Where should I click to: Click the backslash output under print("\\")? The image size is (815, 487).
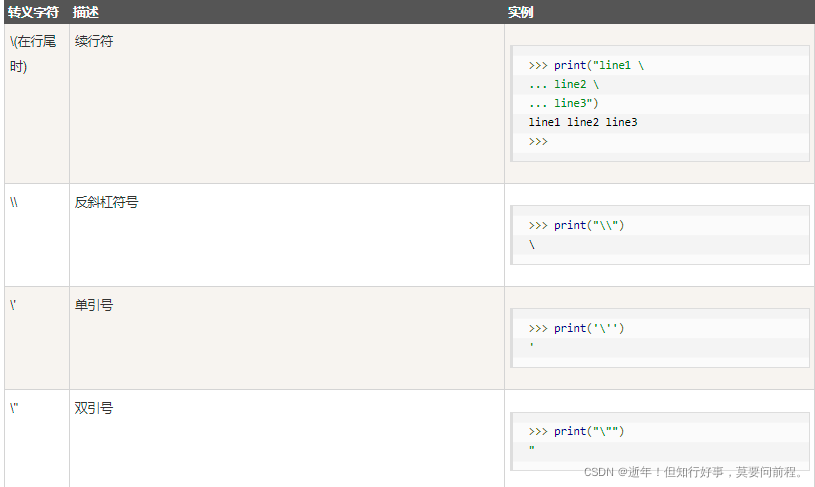click(532, 244)
